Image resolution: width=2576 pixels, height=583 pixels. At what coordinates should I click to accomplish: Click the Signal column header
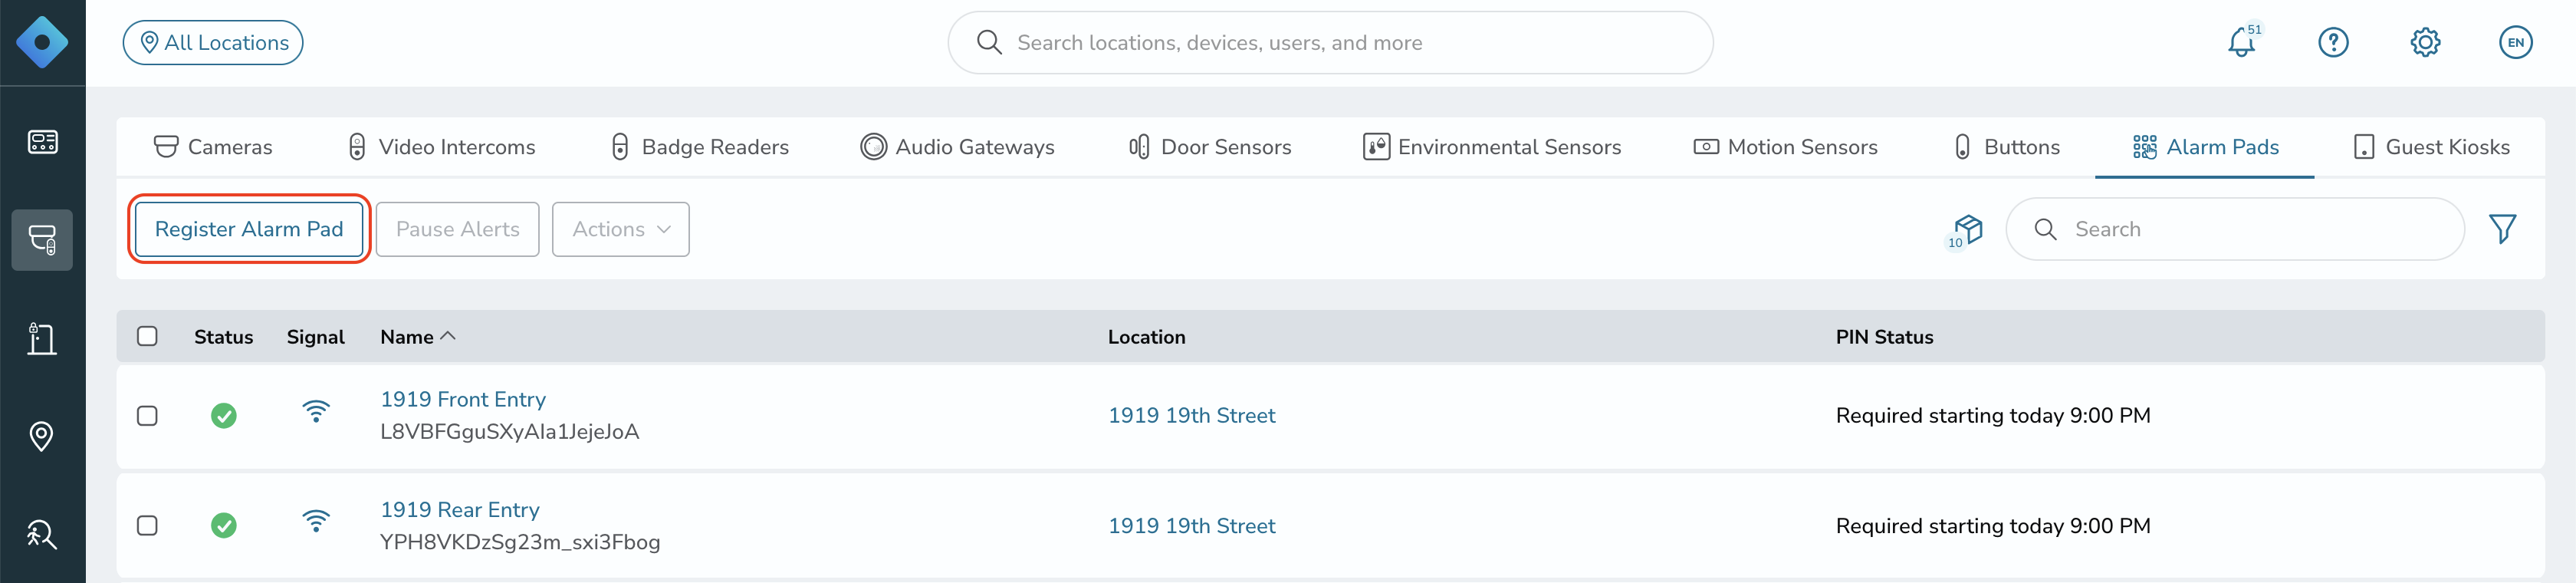[x=315, y=337]
